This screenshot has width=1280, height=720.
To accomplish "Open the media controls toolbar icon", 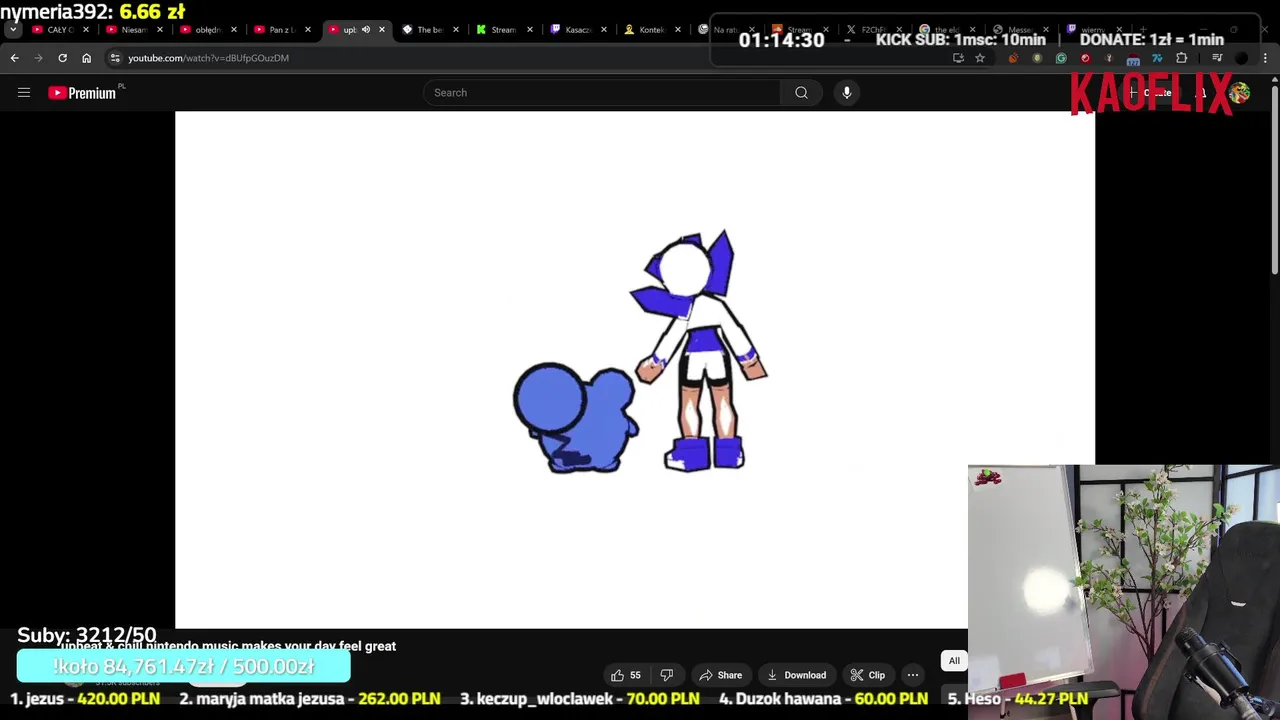I will click(x=1217, y=58).
